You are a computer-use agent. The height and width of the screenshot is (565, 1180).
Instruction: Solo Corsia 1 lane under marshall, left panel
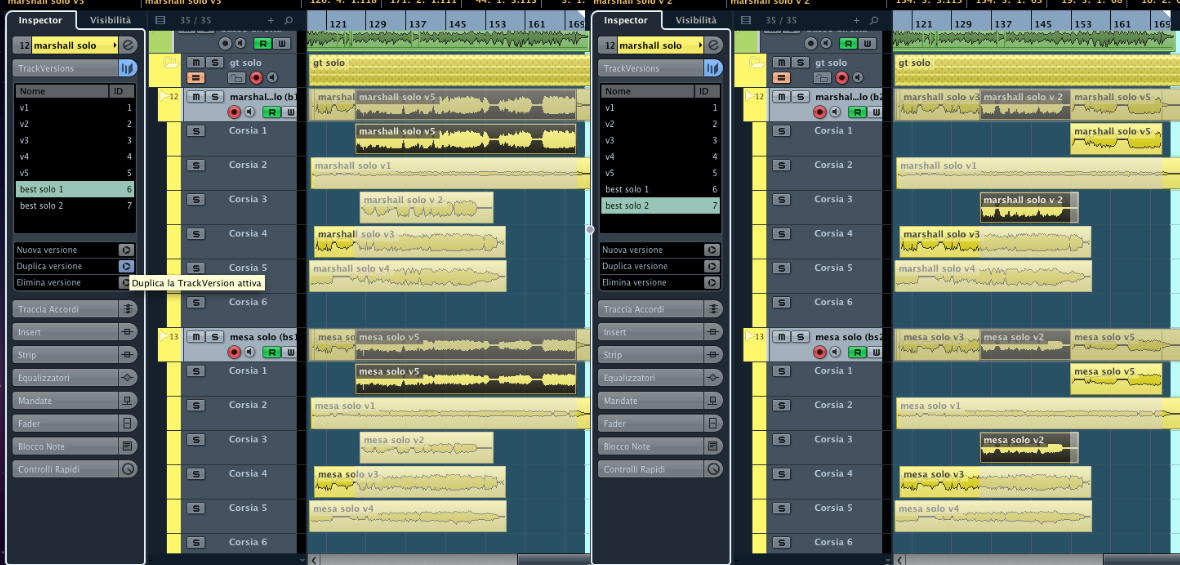[x=196, y=131]
